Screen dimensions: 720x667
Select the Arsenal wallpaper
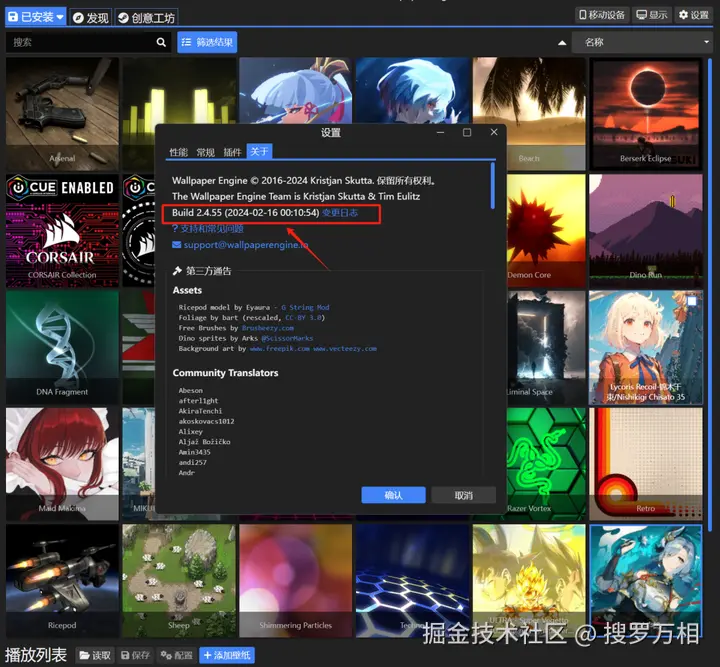coord(62,114)
